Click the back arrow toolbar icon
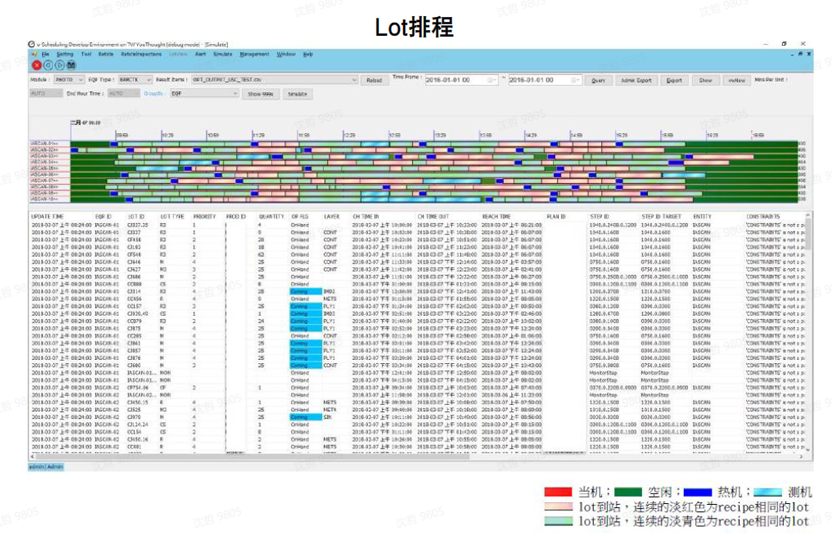The width and height of the screenshot is (832, 543). click(48, 65)
